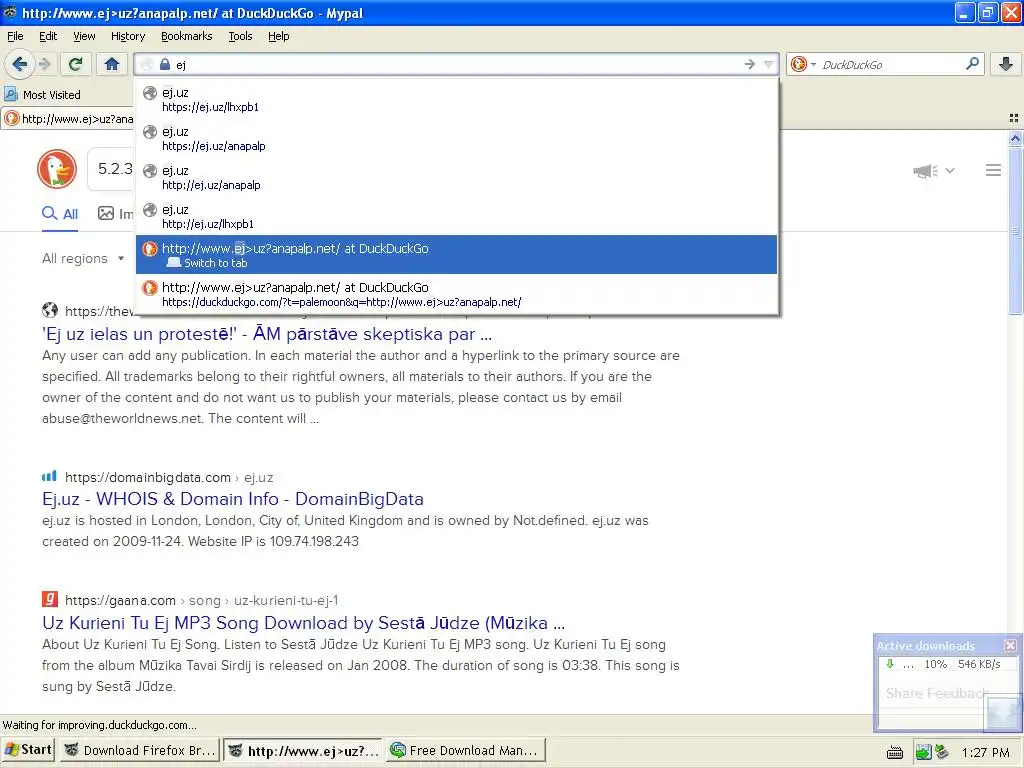1024x768 pixels.
Task: Expand the All regions dropdown
Action: [x=83, y=259]
